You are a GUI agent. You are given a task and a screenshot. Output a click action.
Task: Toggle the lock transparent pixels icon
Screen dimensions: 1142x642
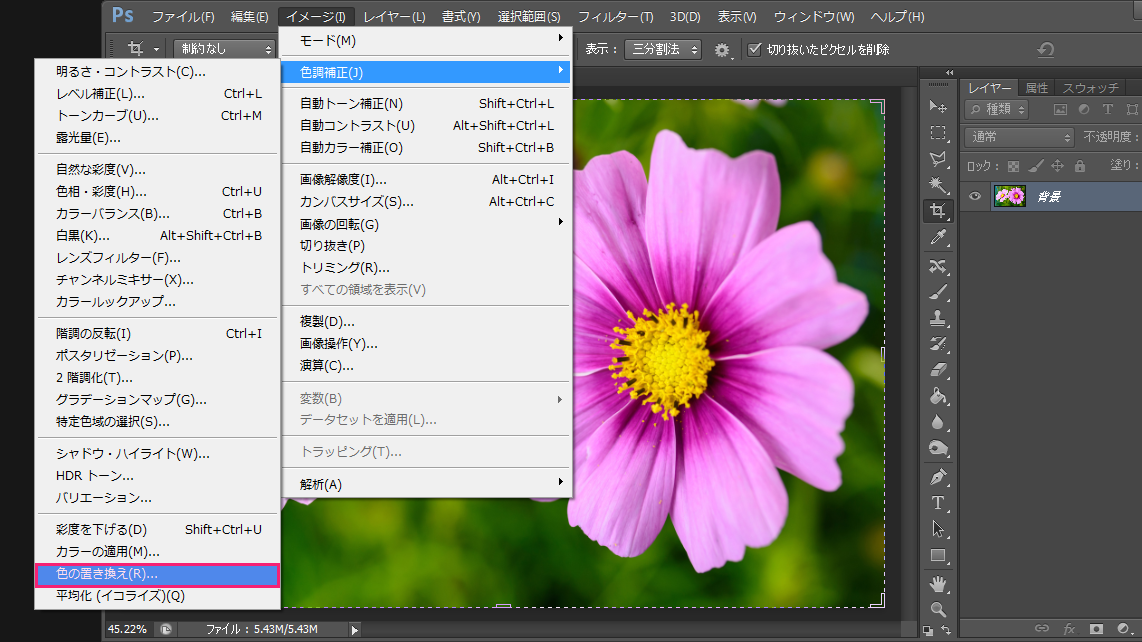pos(1013,166)
